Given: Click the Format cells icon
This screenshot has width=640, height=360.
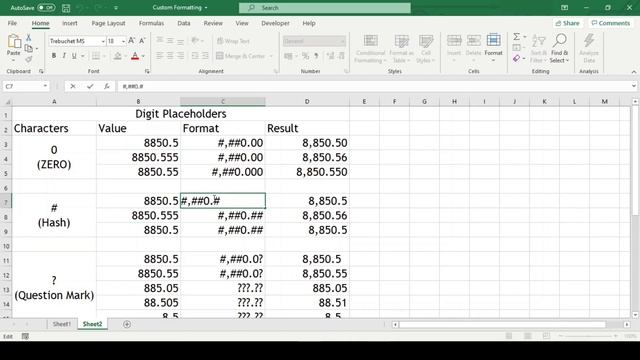Looking at the screenshot, I should point(493,41).
